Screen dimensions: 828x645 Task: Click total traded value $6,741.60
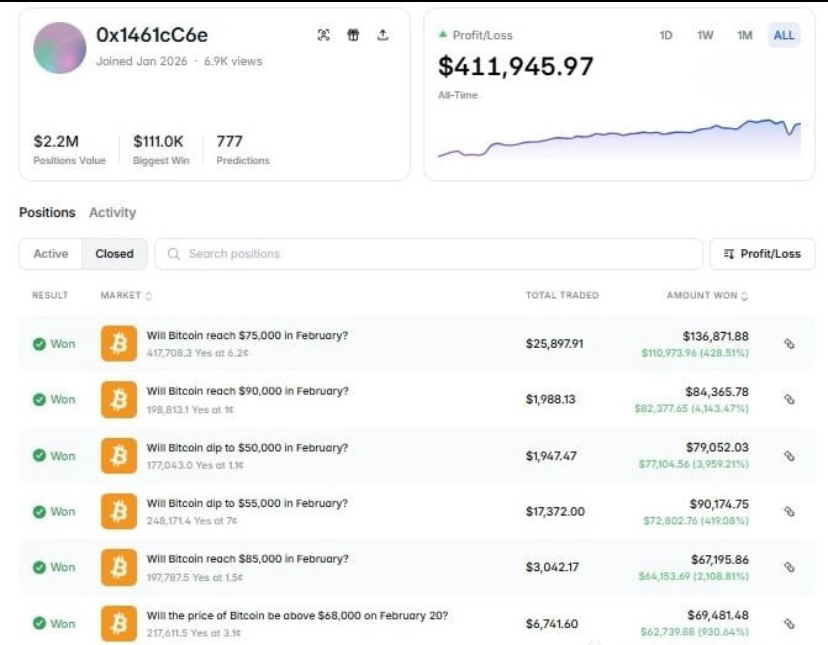click(x=552, y=624)
